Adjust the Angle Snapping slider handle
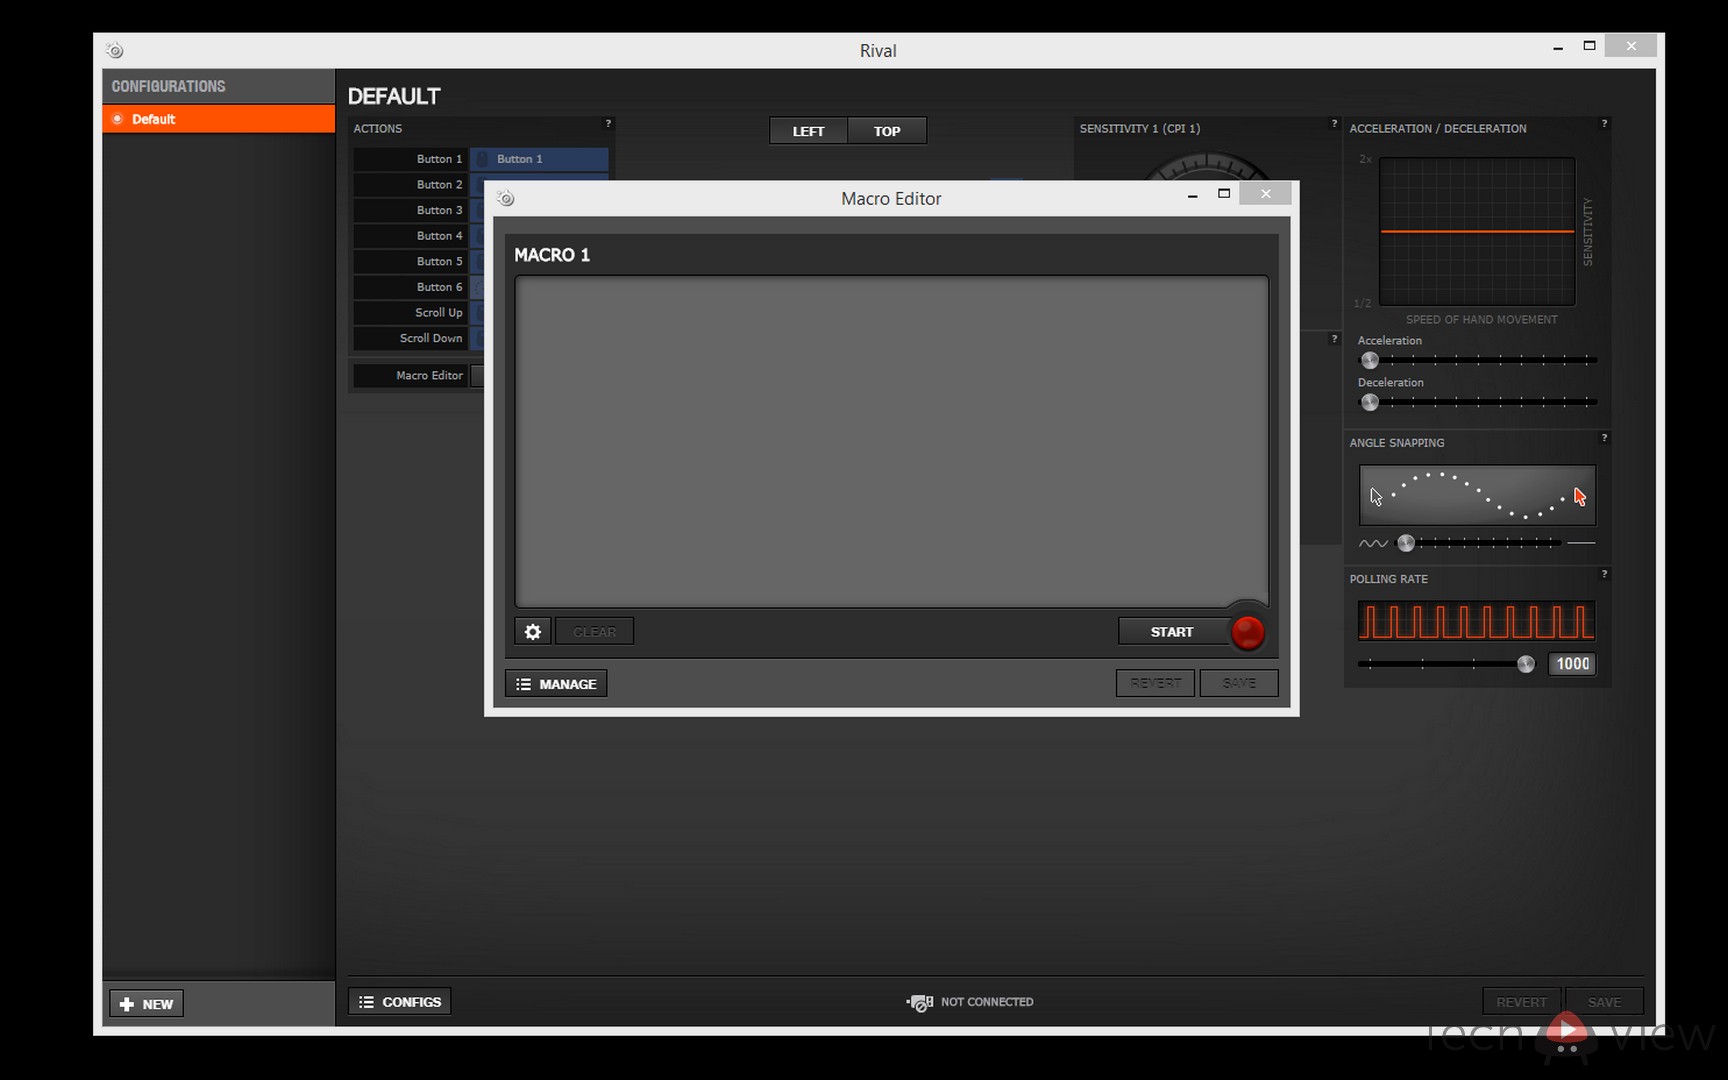The height and width of the screenshot is (1080, 1728). (1406, 543)
